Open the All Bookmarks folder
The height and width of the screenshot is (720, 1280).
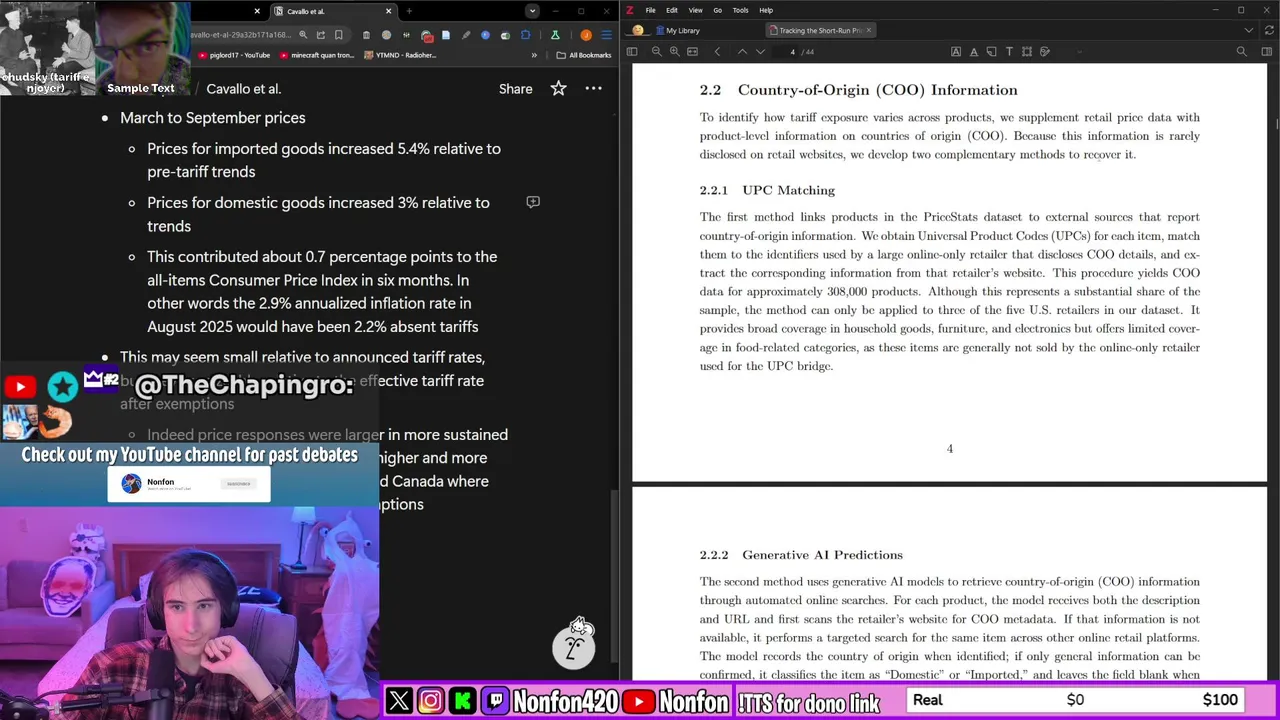[x=584, y=55]
